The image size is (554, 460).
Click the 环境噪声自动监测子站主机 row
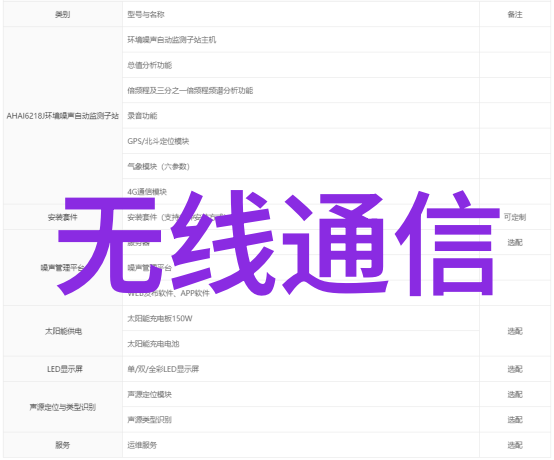click(x=301, y=40)
